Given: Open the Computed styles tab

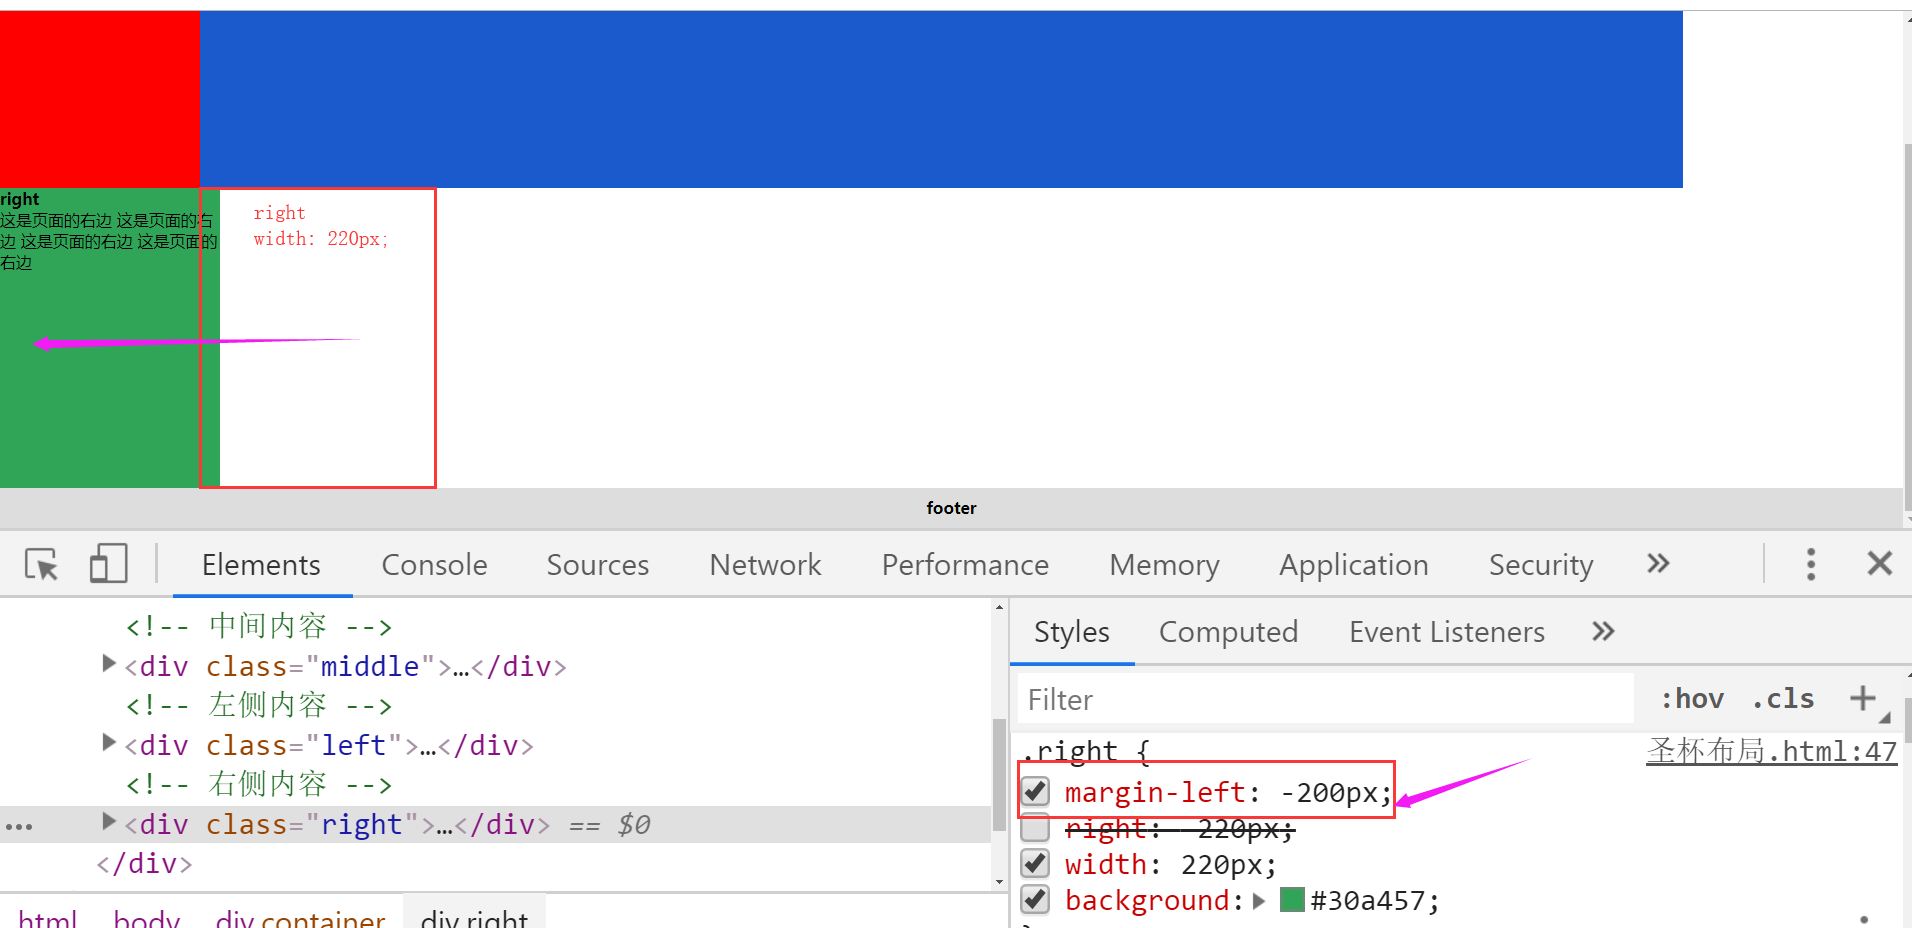Looking at the screenshot, I should [x=1228, y=632].
